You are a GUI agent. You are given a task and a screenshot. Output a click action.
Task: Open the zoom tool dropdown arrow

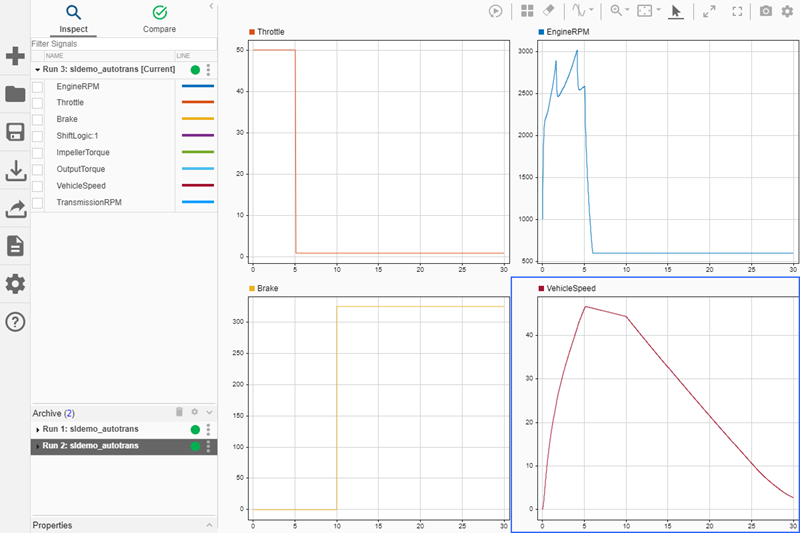[627, 11]
